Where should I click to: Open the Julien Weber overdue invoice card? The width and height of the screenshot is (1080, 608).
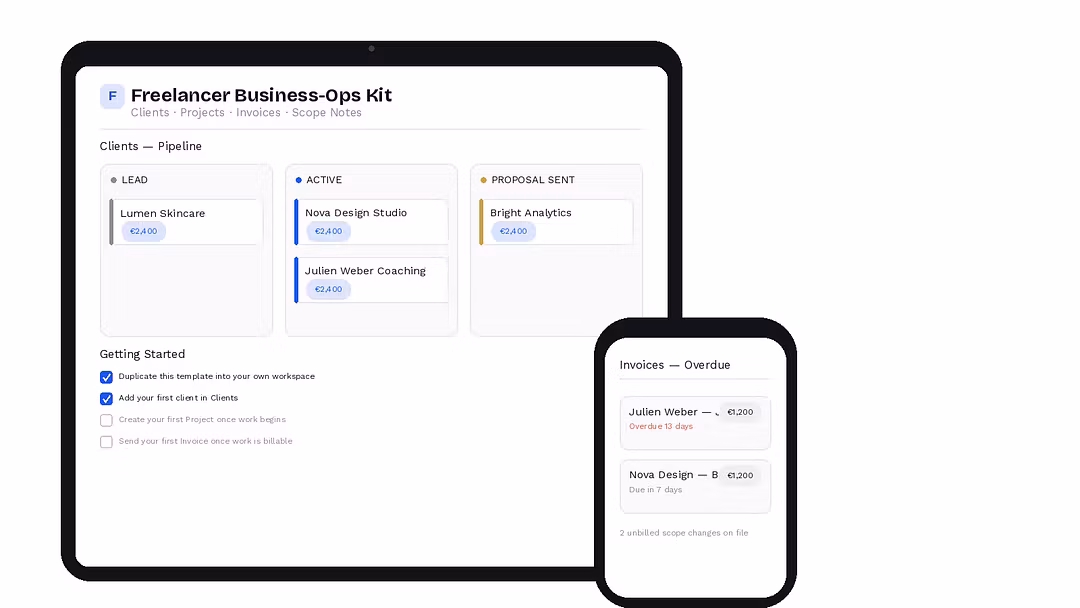point(695,423)
